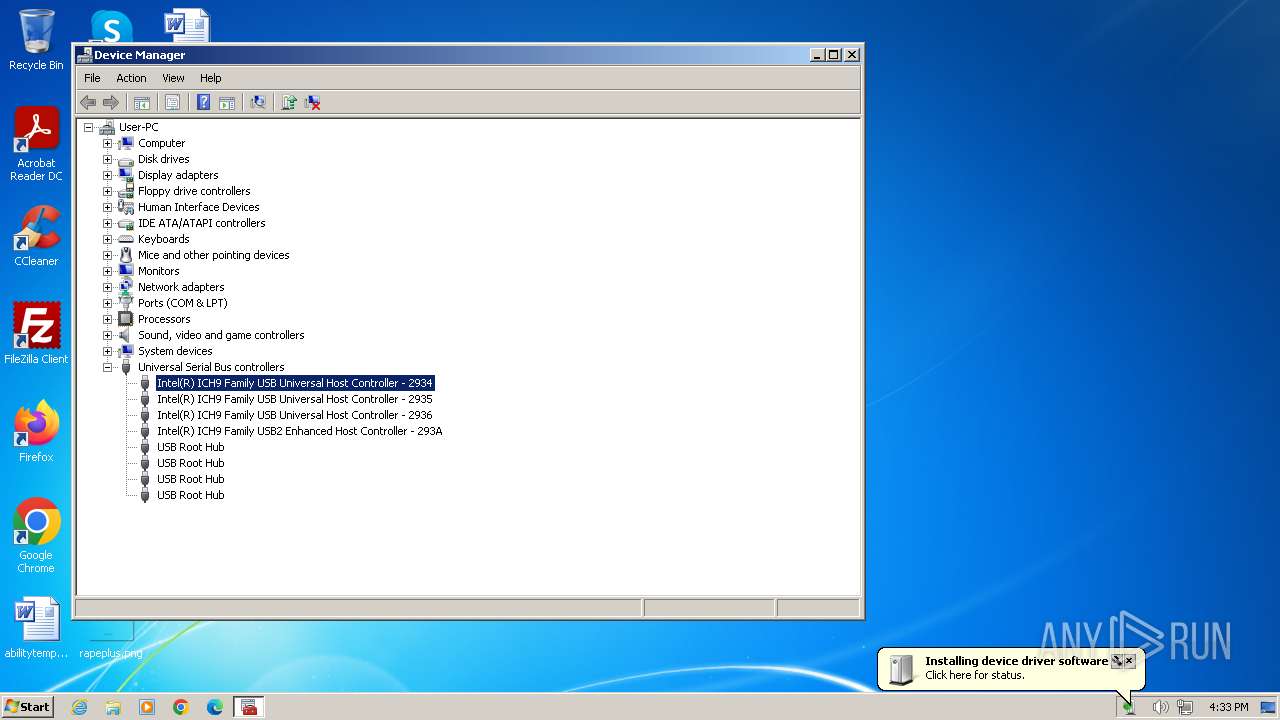
Task: Select USB2 Enhanced Host Controller - 293A
Action: (299, 431)
